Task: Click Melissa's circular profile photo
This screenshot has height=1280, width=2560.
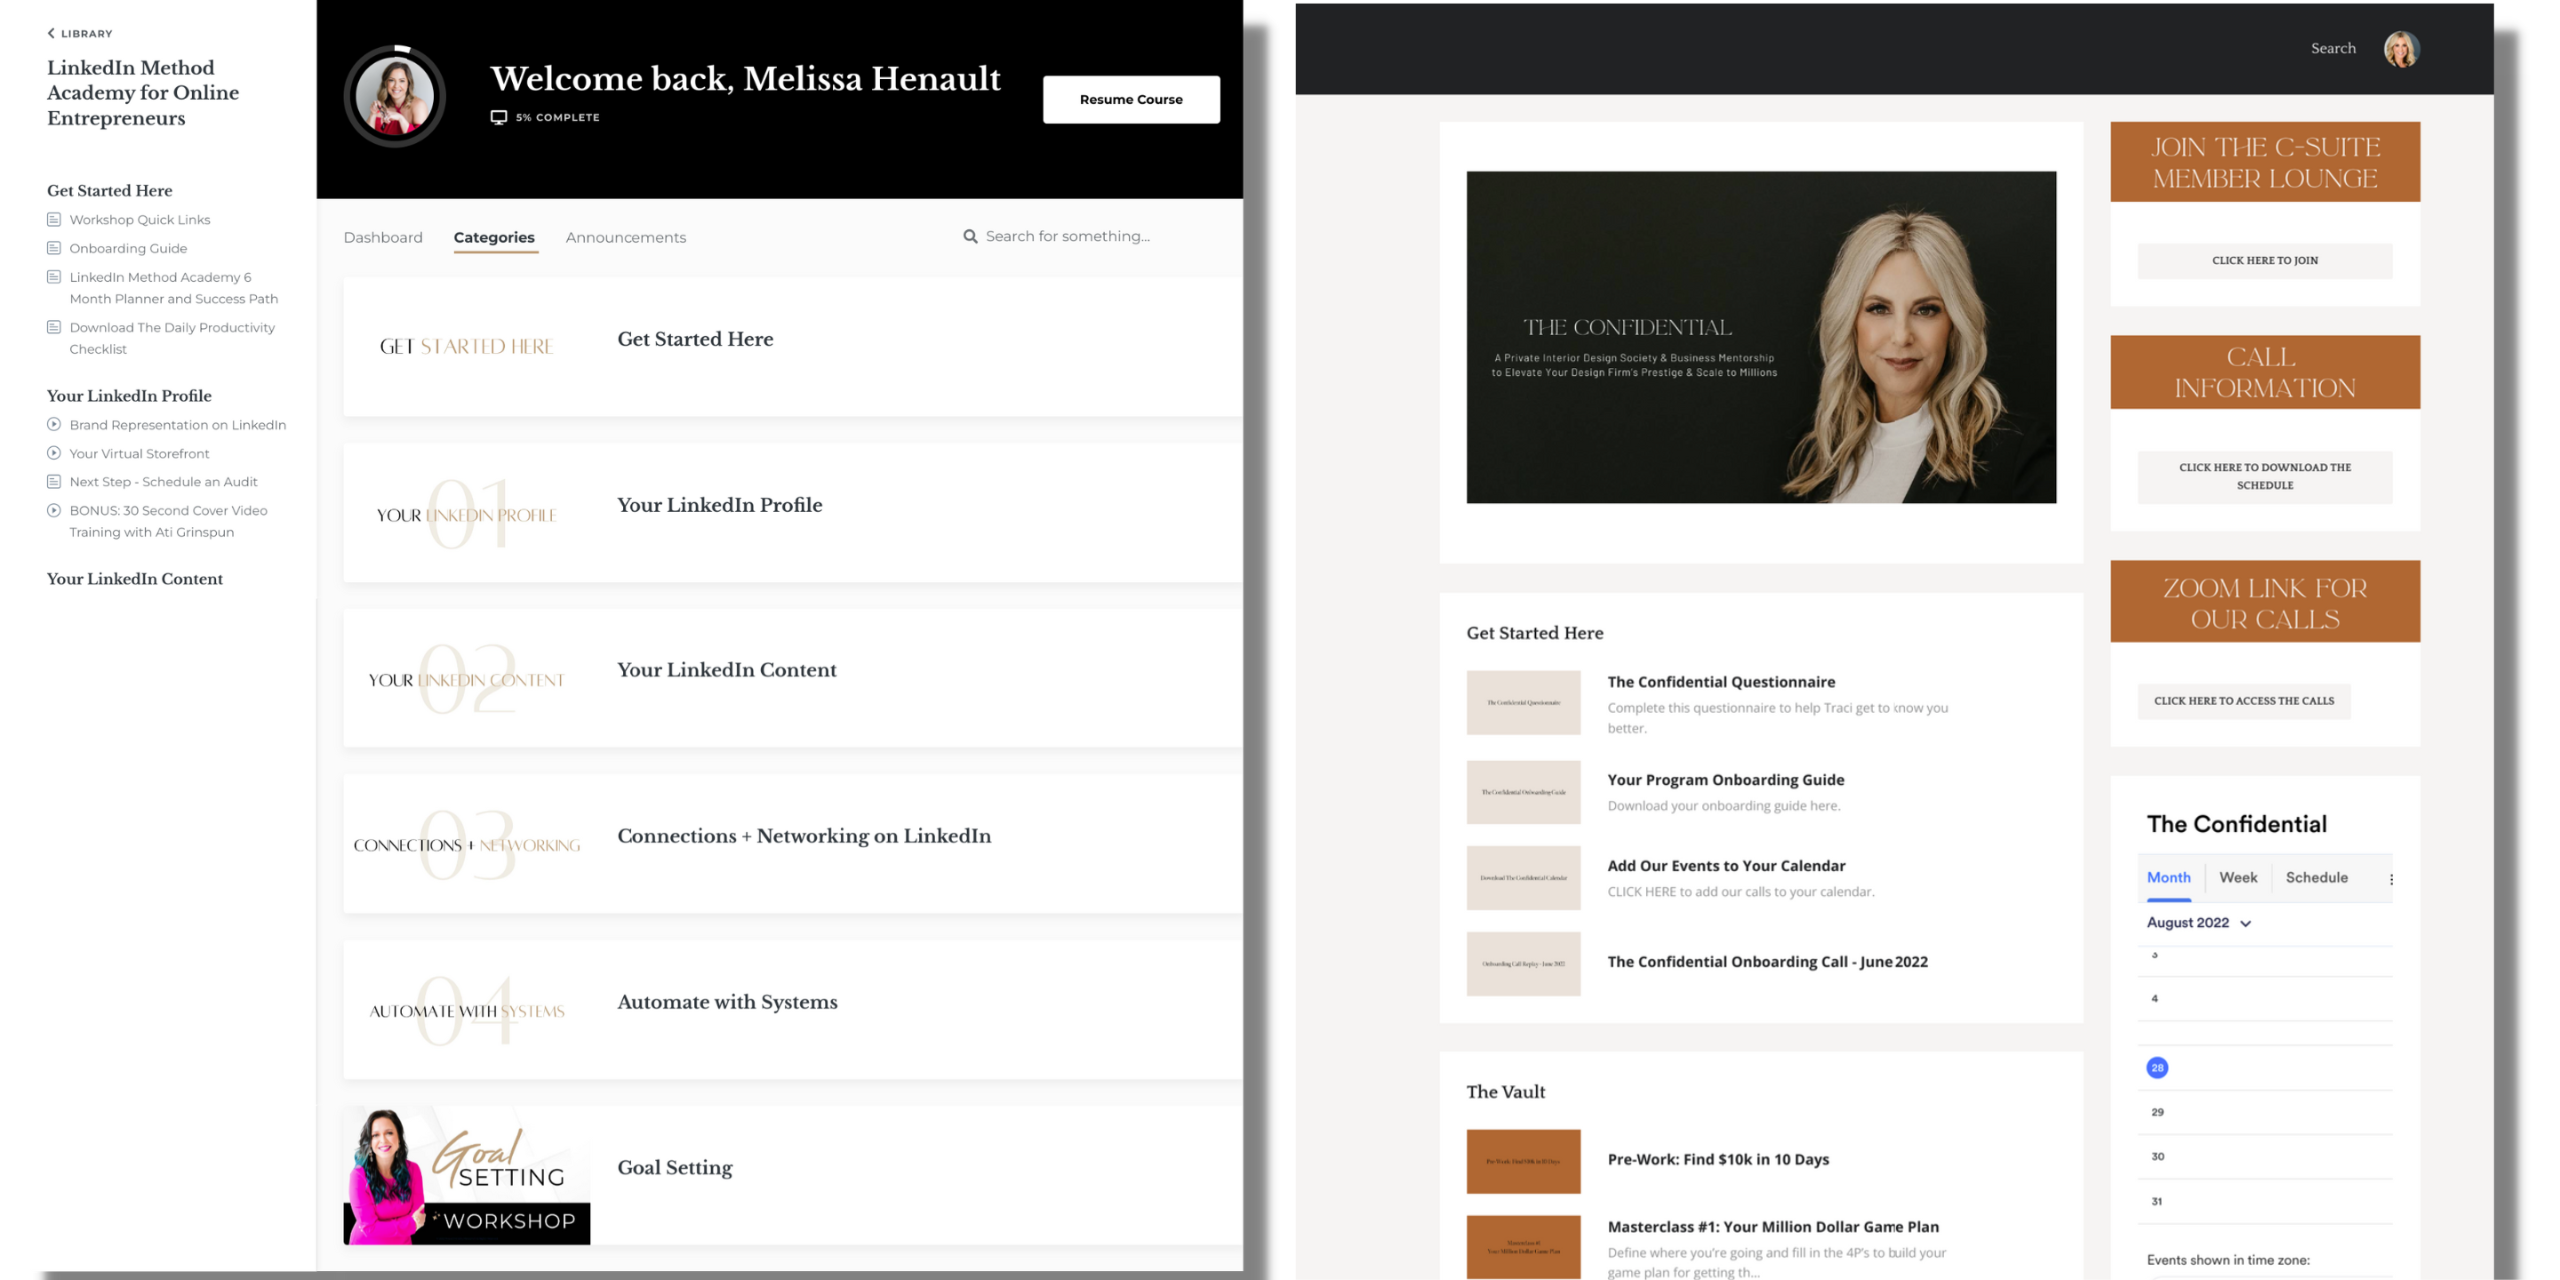Action: [x=394, y=96]
